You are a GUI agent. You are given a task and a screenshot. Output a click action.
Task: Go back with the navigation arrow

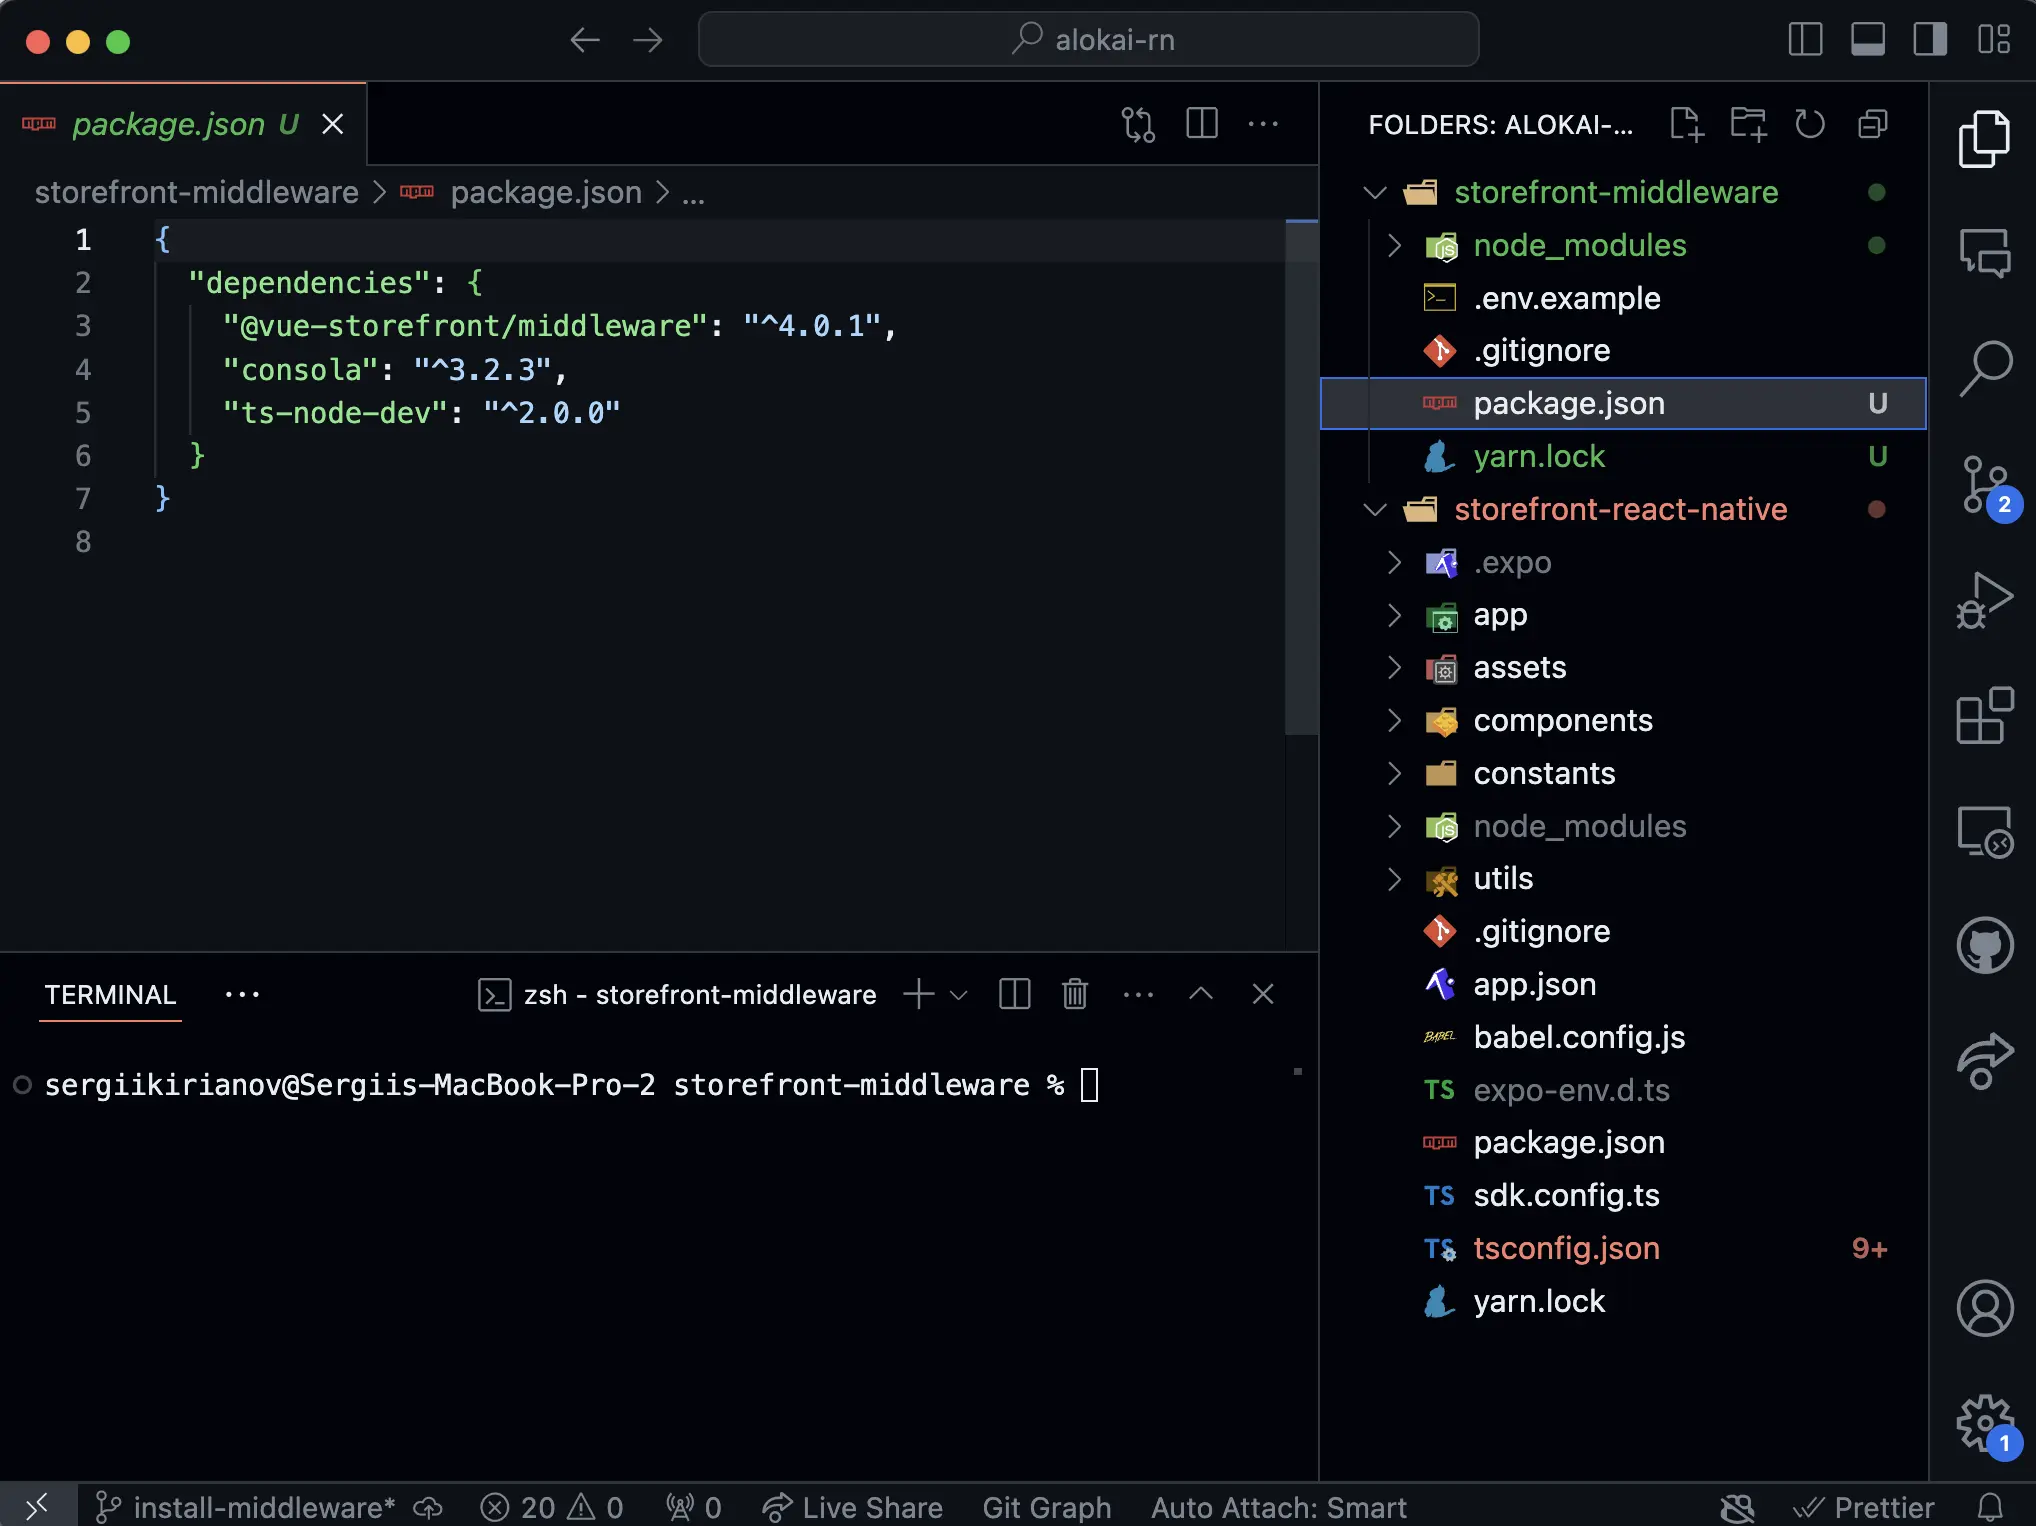(x=585, y=40)
